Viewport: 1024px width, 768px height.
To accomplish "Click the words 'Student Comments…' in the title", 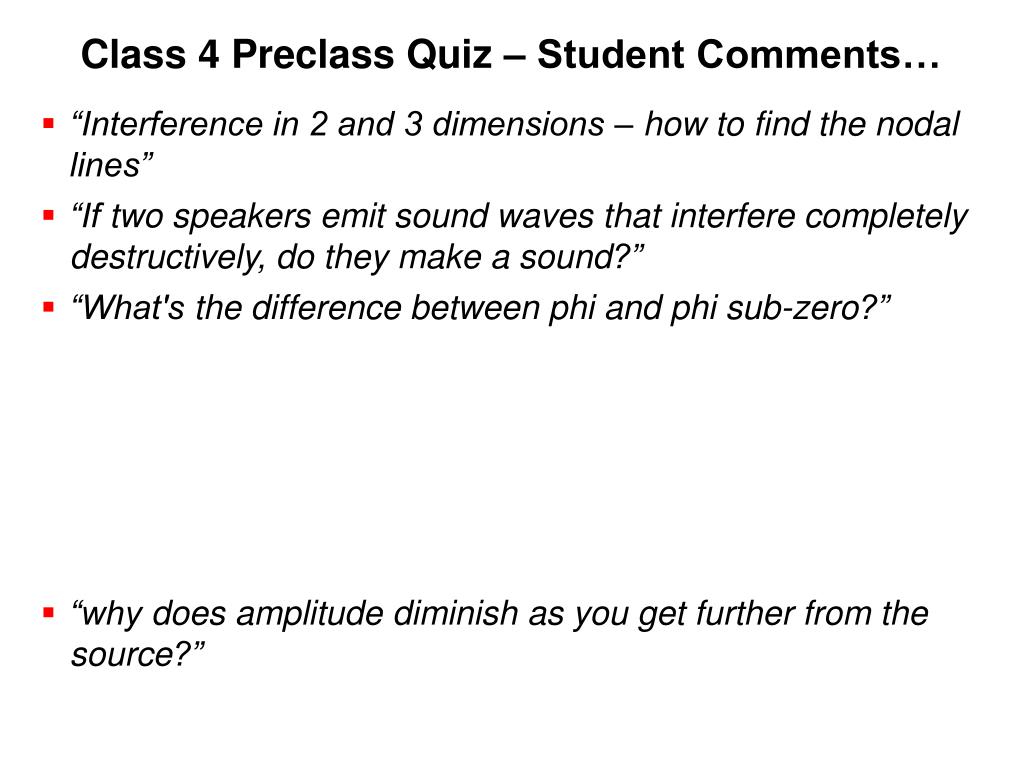I will [739, 54].
